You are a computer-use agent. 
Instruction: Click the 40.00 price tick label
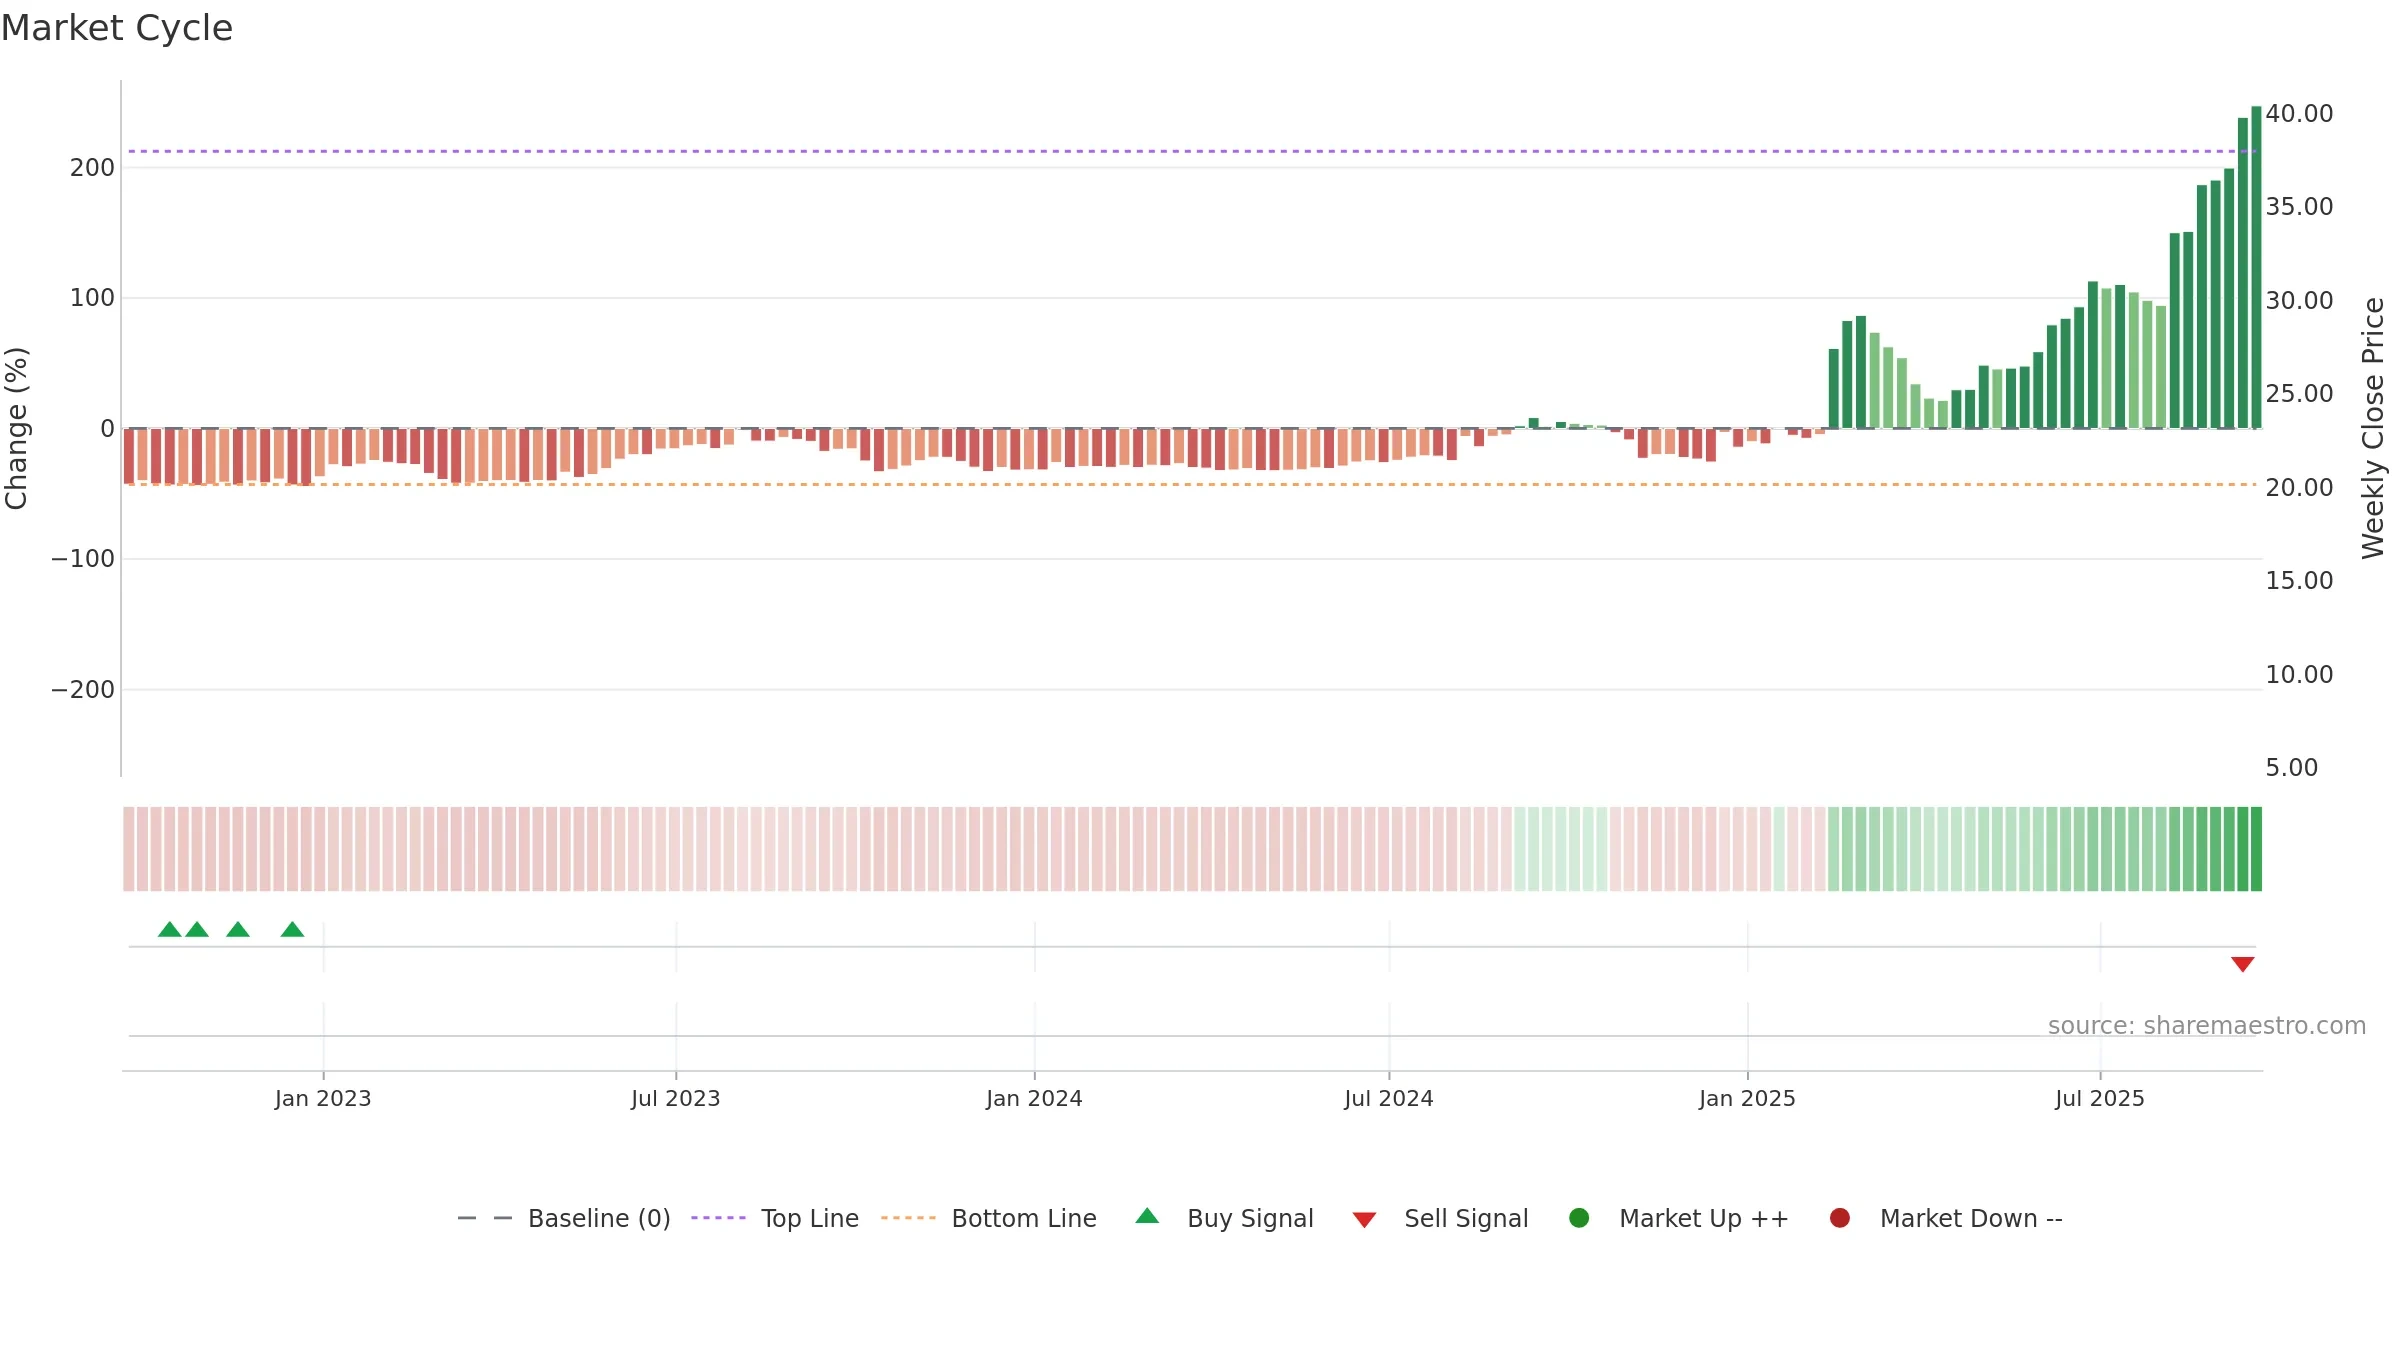coord(2299,114)
